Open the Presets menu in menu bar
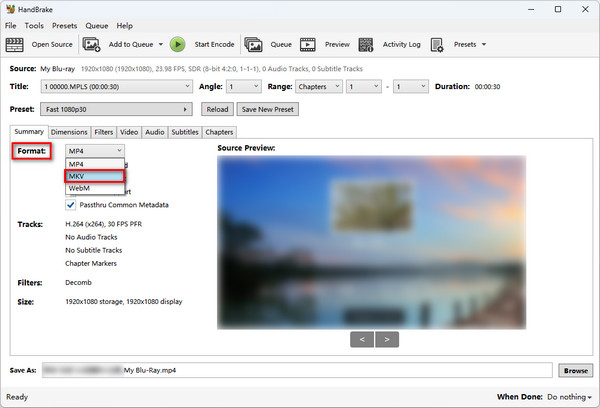The image size is (600, 408). pyautogui.click(x=64, y=25)
